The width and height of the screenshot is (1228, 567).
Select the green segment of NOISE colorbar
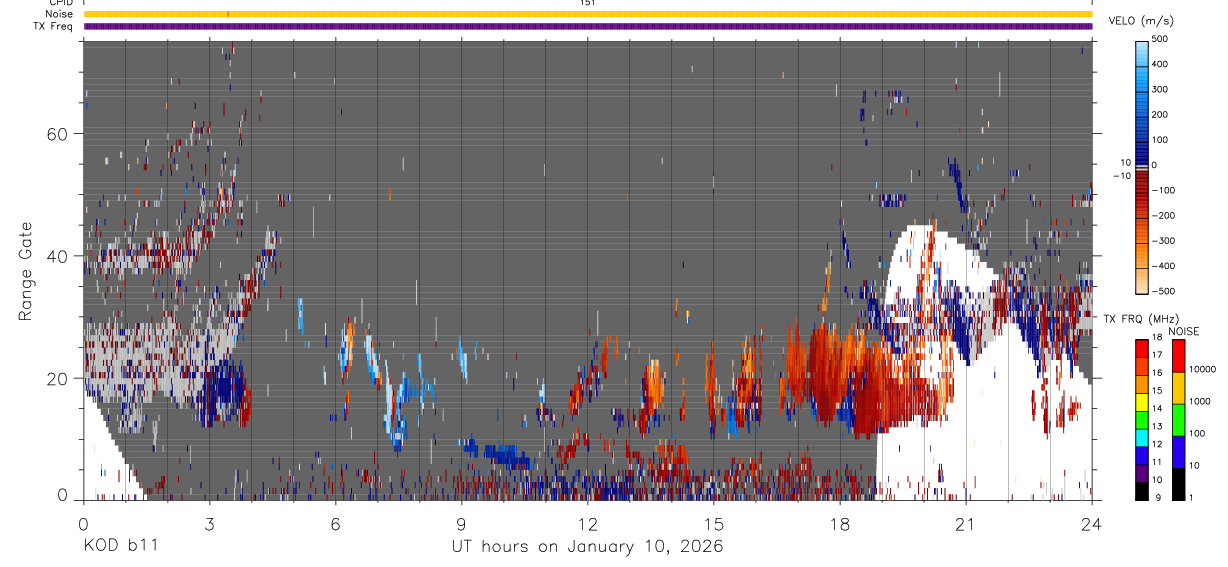pyautogui.click(x=1179, y=420)
